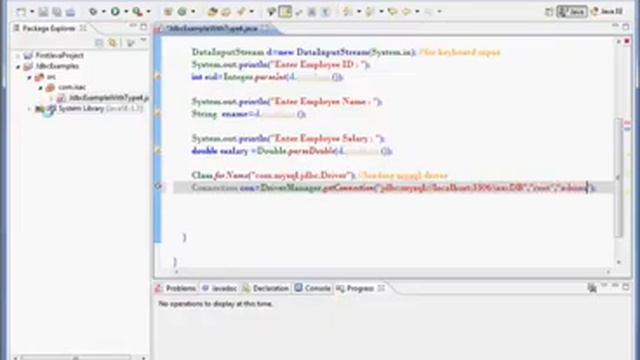Click the New Java Class icon
This screenshot has width=640, height=360.
tap(182, 12)
